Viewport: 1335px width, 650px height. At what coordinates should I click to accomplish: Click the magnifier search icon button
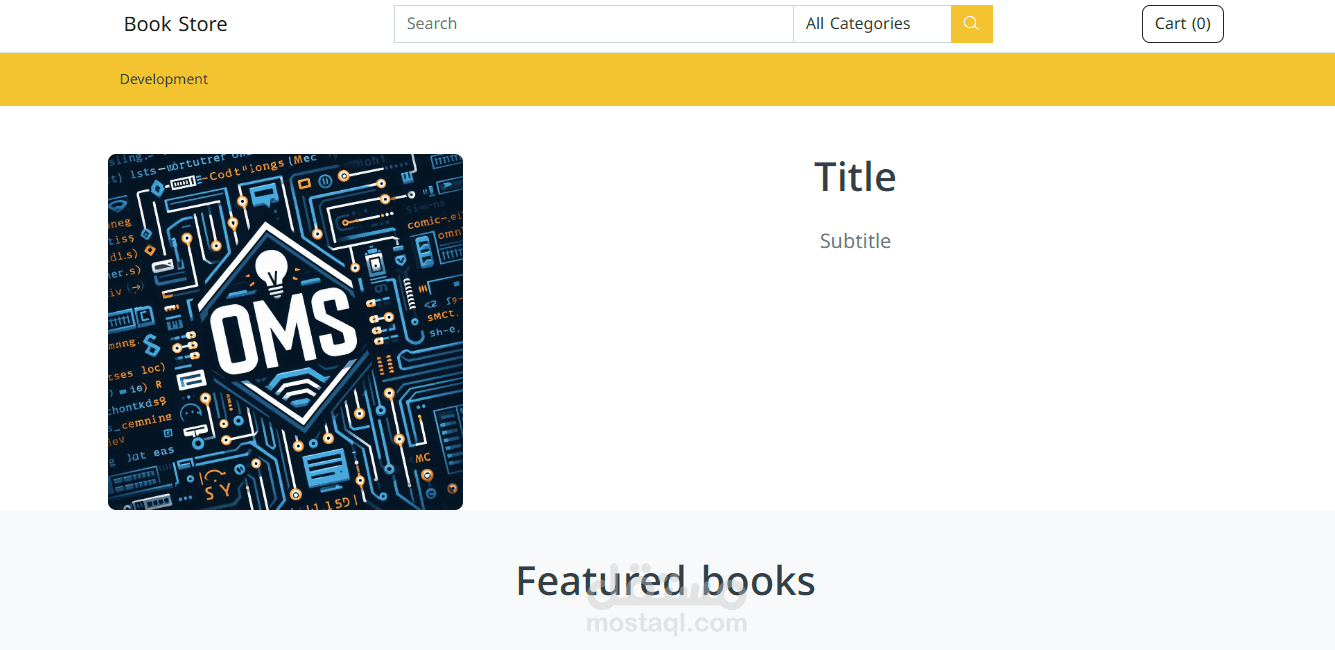(971, 24)
